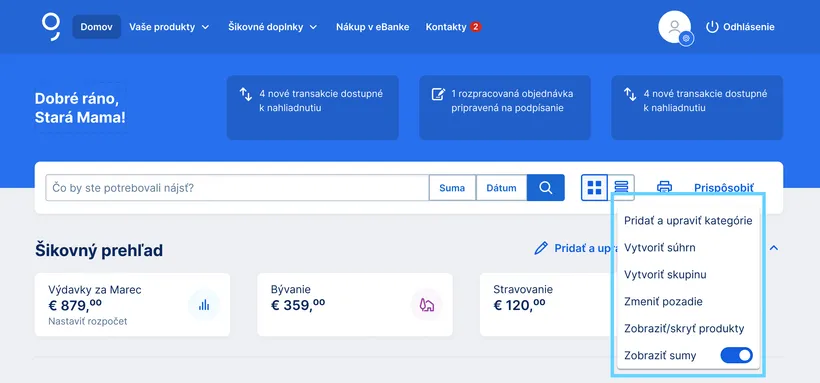Expand the Vaše produkty dropdown

169,27
